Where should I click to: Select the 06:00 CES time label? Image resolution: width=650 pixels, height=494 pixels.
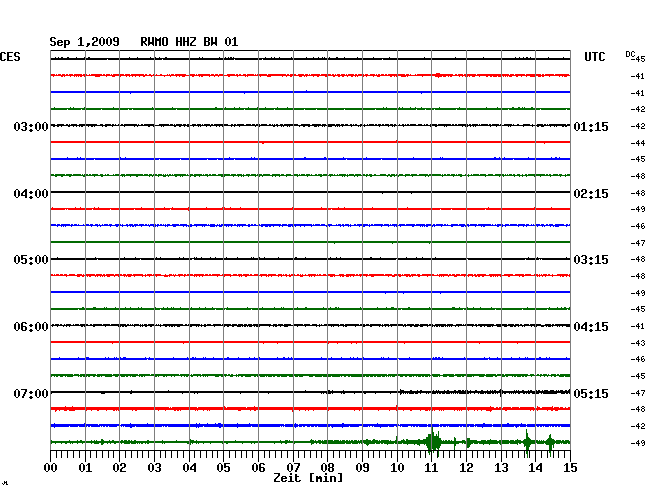pyautogui.click(x=31, y=327)
